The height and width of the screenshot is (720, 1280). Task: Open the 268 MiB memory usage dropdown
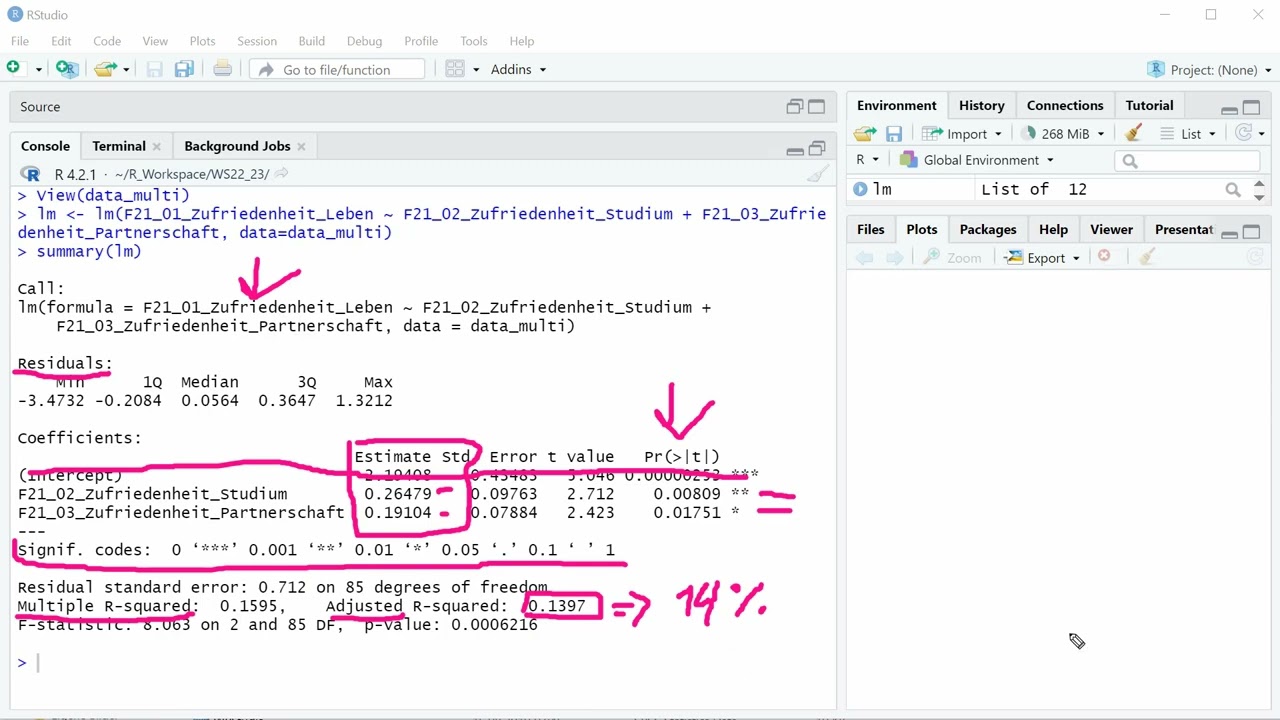(1064, 133)
